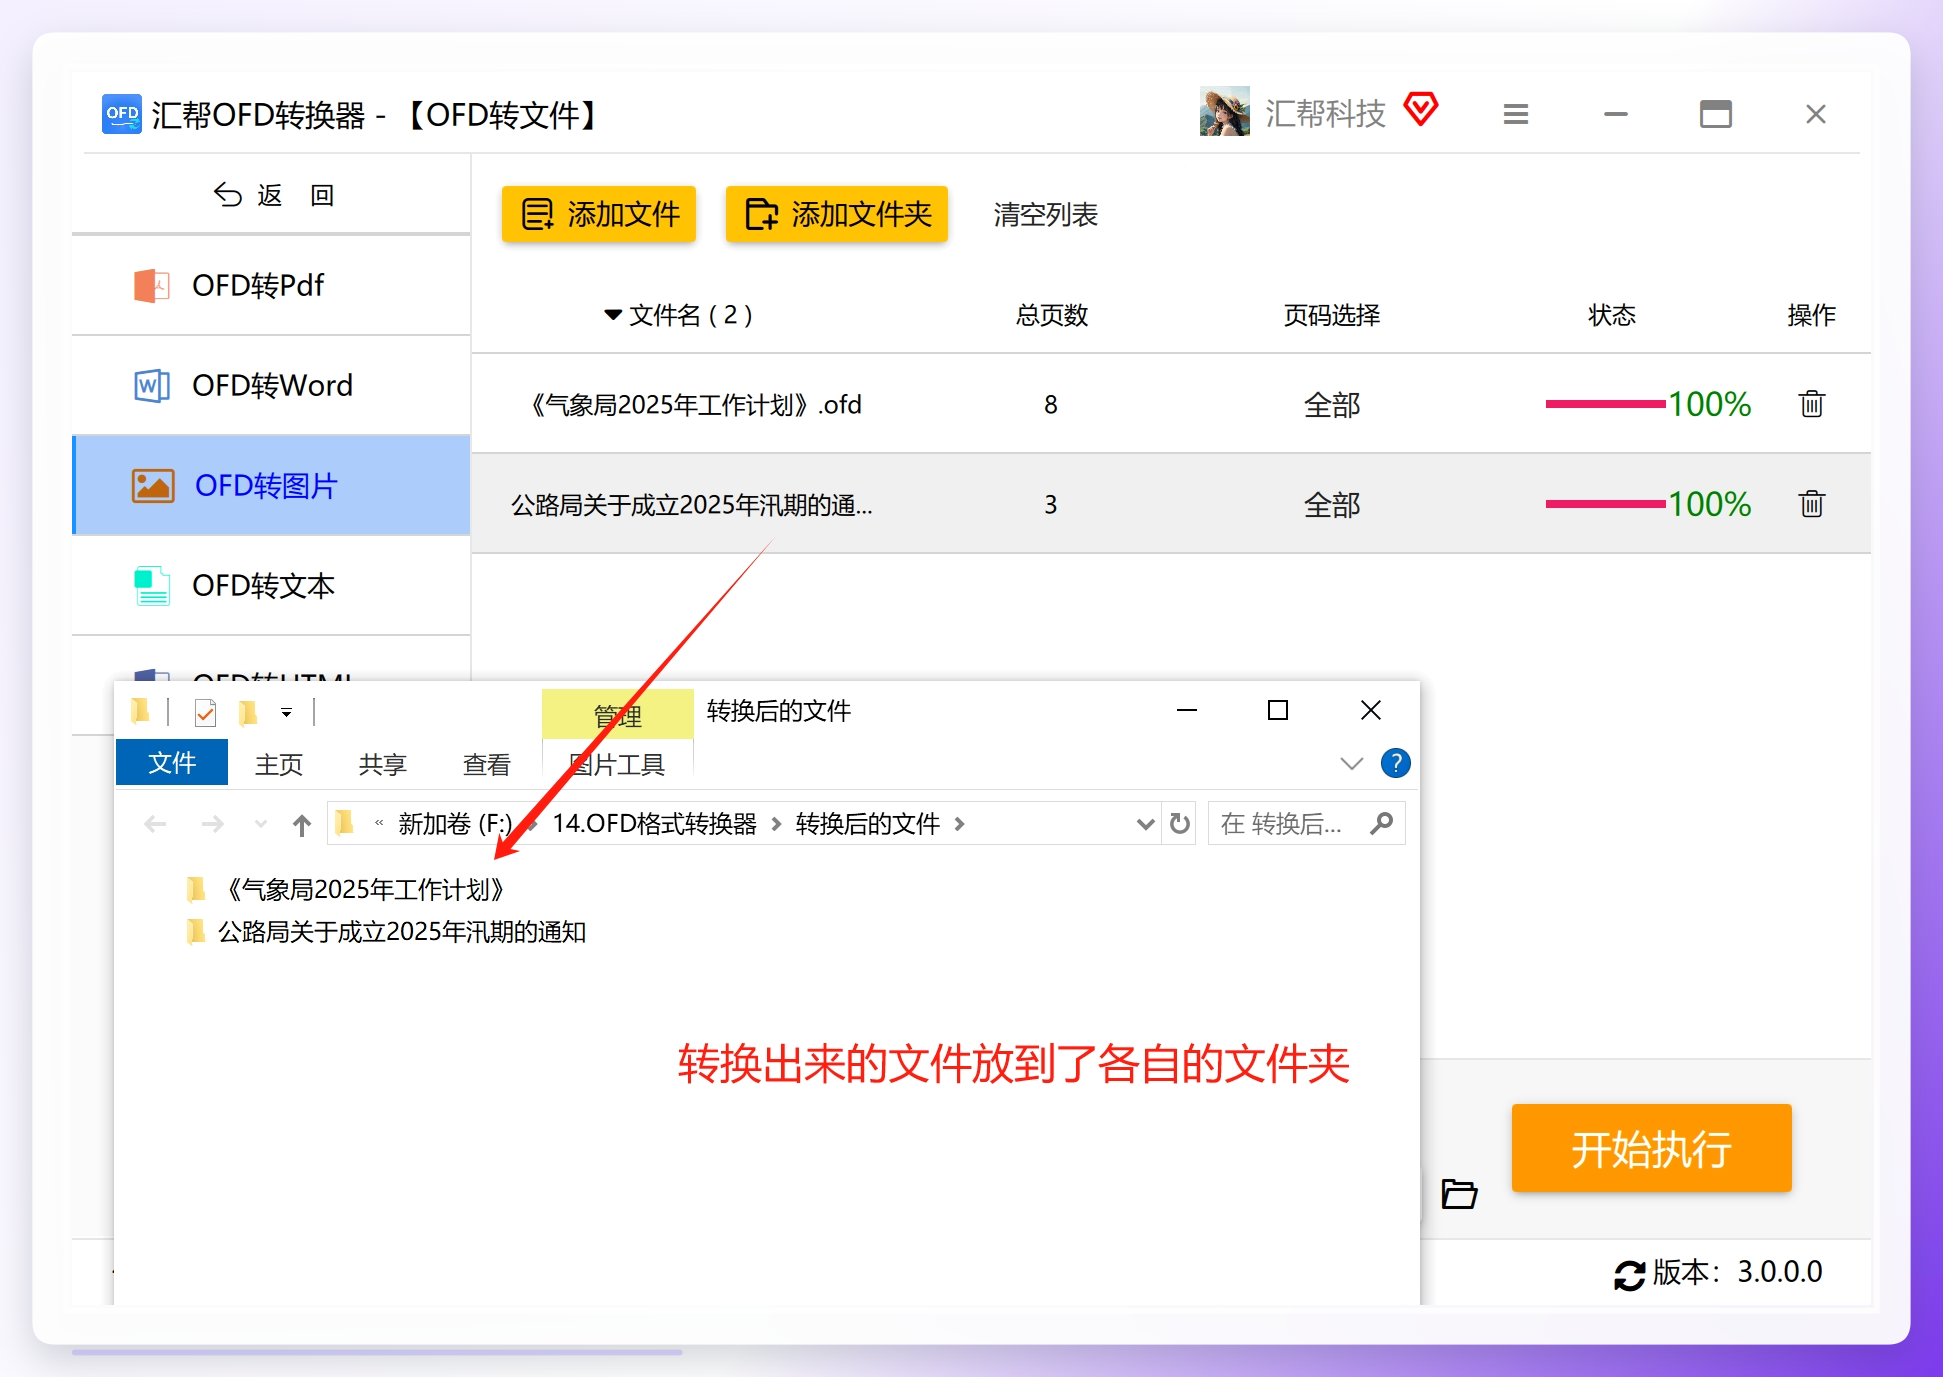Click Explorer back navigation arrow

click(155, 824)
